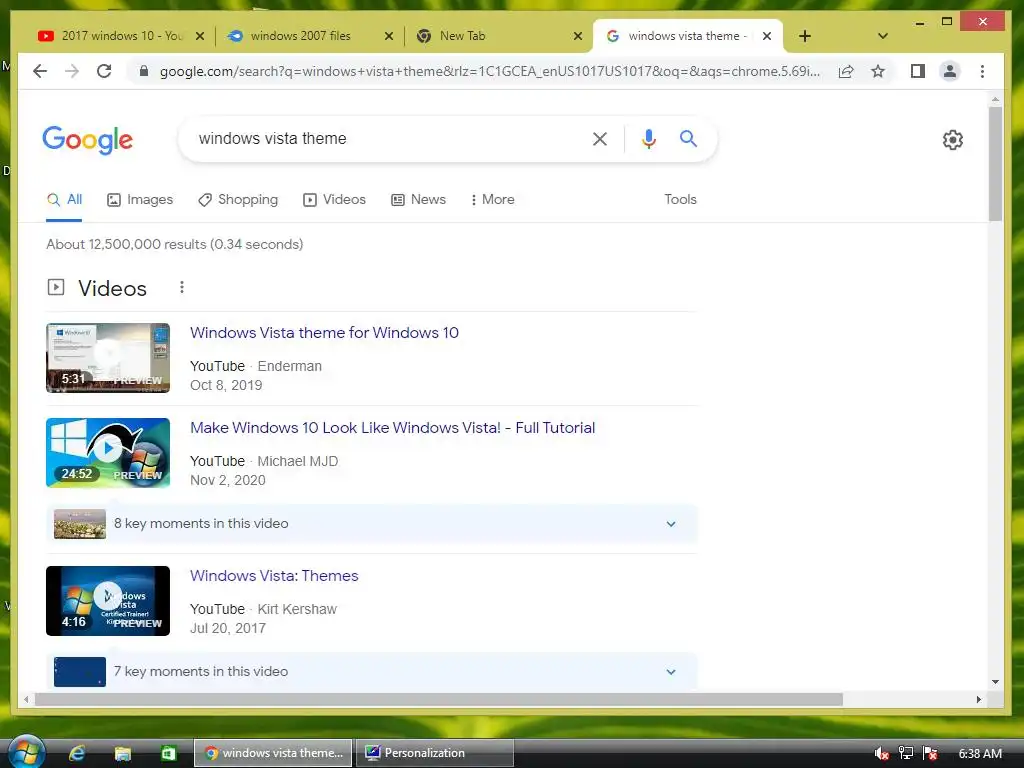Select Shopping search tab

[238, 199]
